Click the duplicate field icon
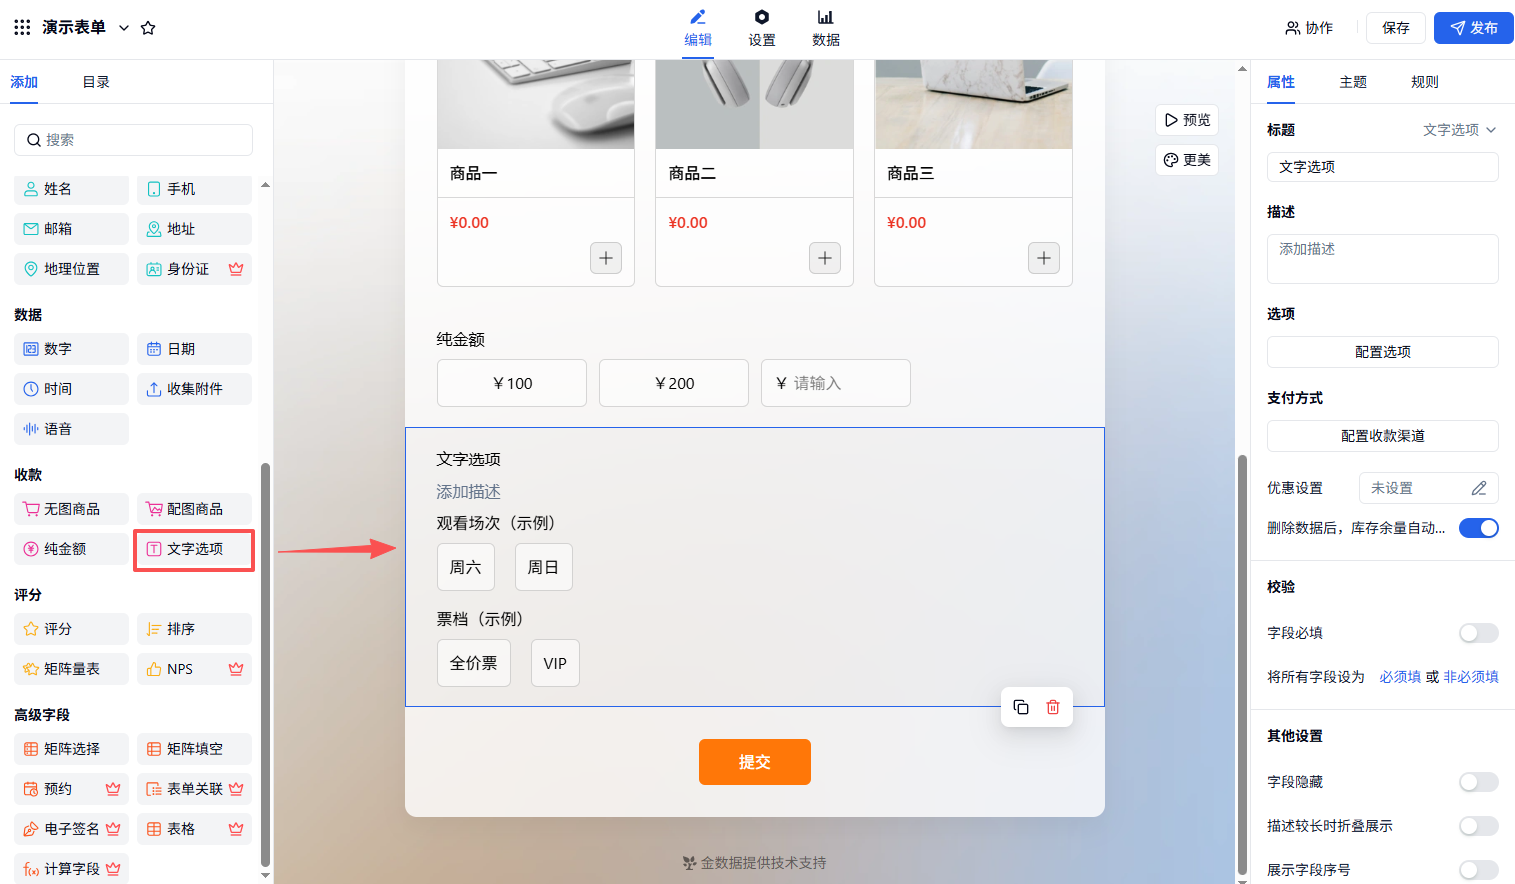Image resolution: width=1515 pixels, height=884 pixels. coord(1021,707)
